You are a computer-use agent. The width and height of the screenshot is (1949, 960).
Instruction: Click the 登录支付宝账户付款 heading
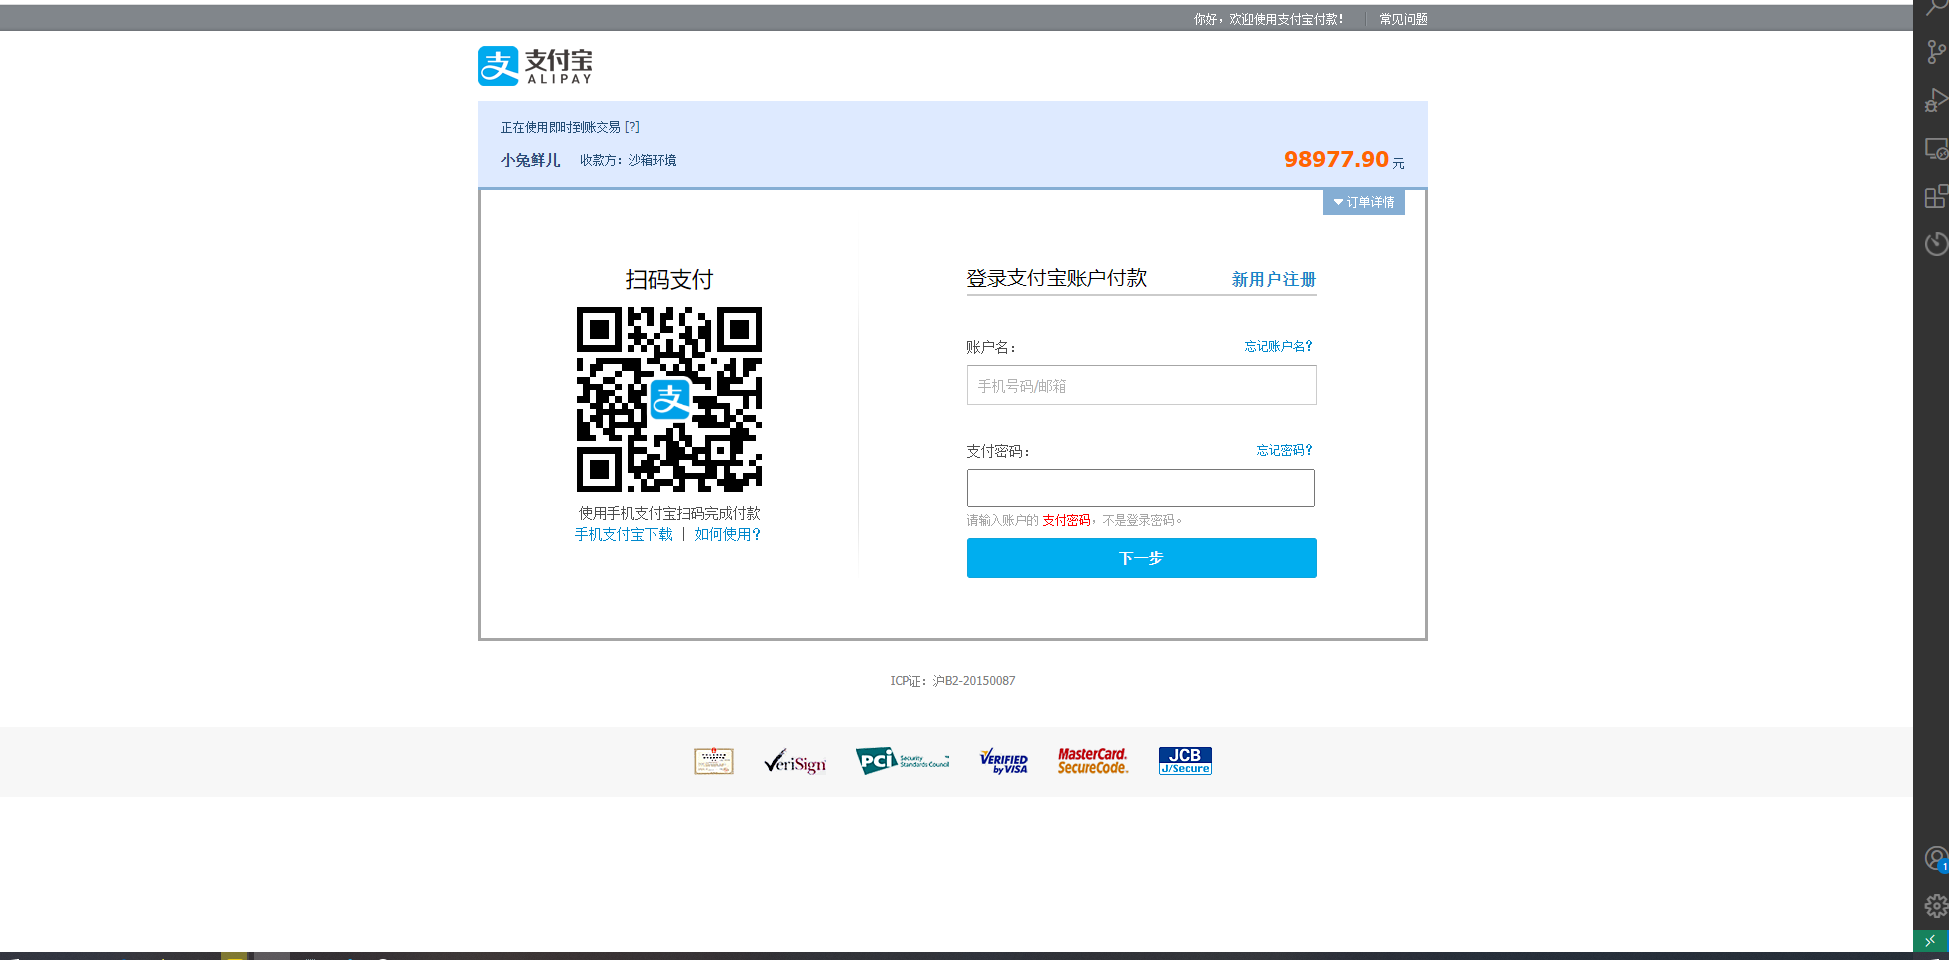(x=1056, y=278)
